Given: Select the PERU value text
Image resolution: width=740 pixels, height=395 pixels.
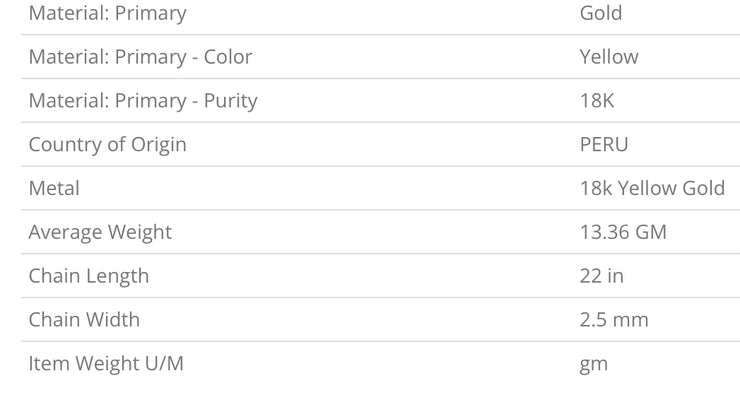Looking at the screenshot, I should pyautogui.click(x=604, y=144).
